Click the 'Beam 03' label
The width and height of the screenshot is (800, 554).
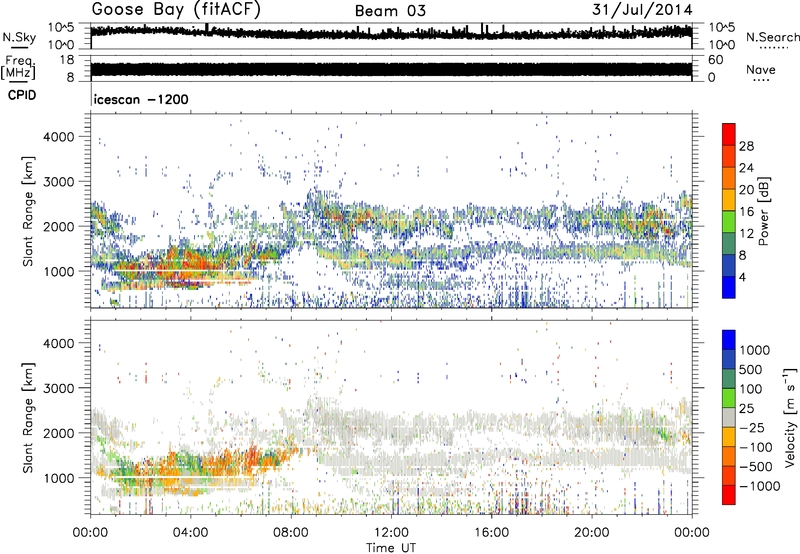tap(390, 11)
